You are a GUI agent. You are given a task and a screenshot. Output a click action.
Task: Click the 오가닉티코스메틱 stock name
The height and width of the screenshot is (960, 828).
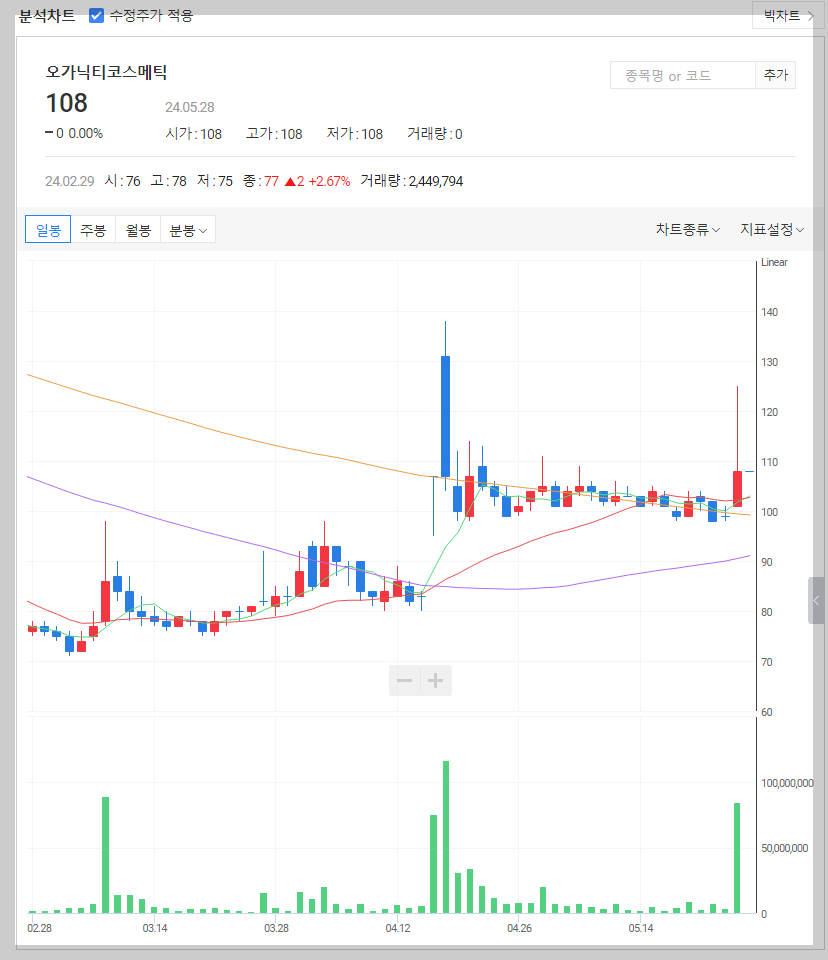click(106, 72)
